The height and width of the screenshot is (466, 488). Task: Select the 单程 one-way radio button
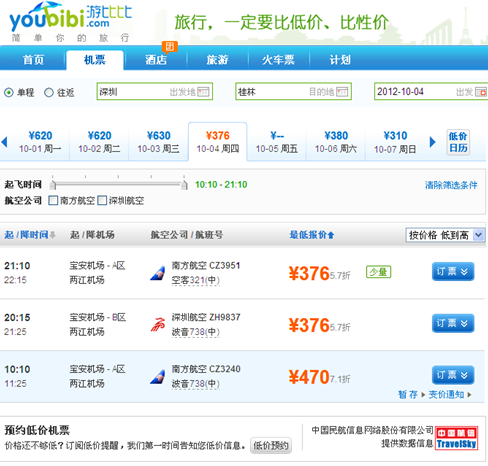click(9, 92)
